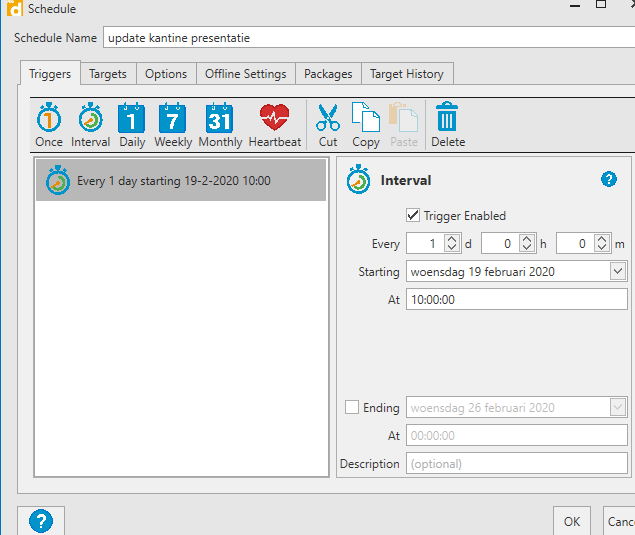Add a Heartbeat trigger
Screen dimensions: 635x535
tap(274, 125)
